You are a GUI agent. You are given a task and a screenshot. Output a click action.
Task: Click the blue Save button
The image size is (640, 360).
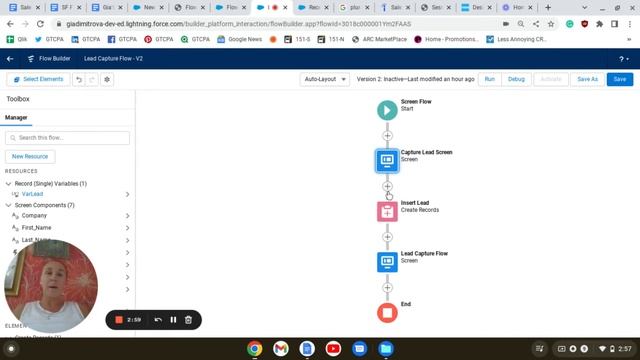(x=620, y=79)
